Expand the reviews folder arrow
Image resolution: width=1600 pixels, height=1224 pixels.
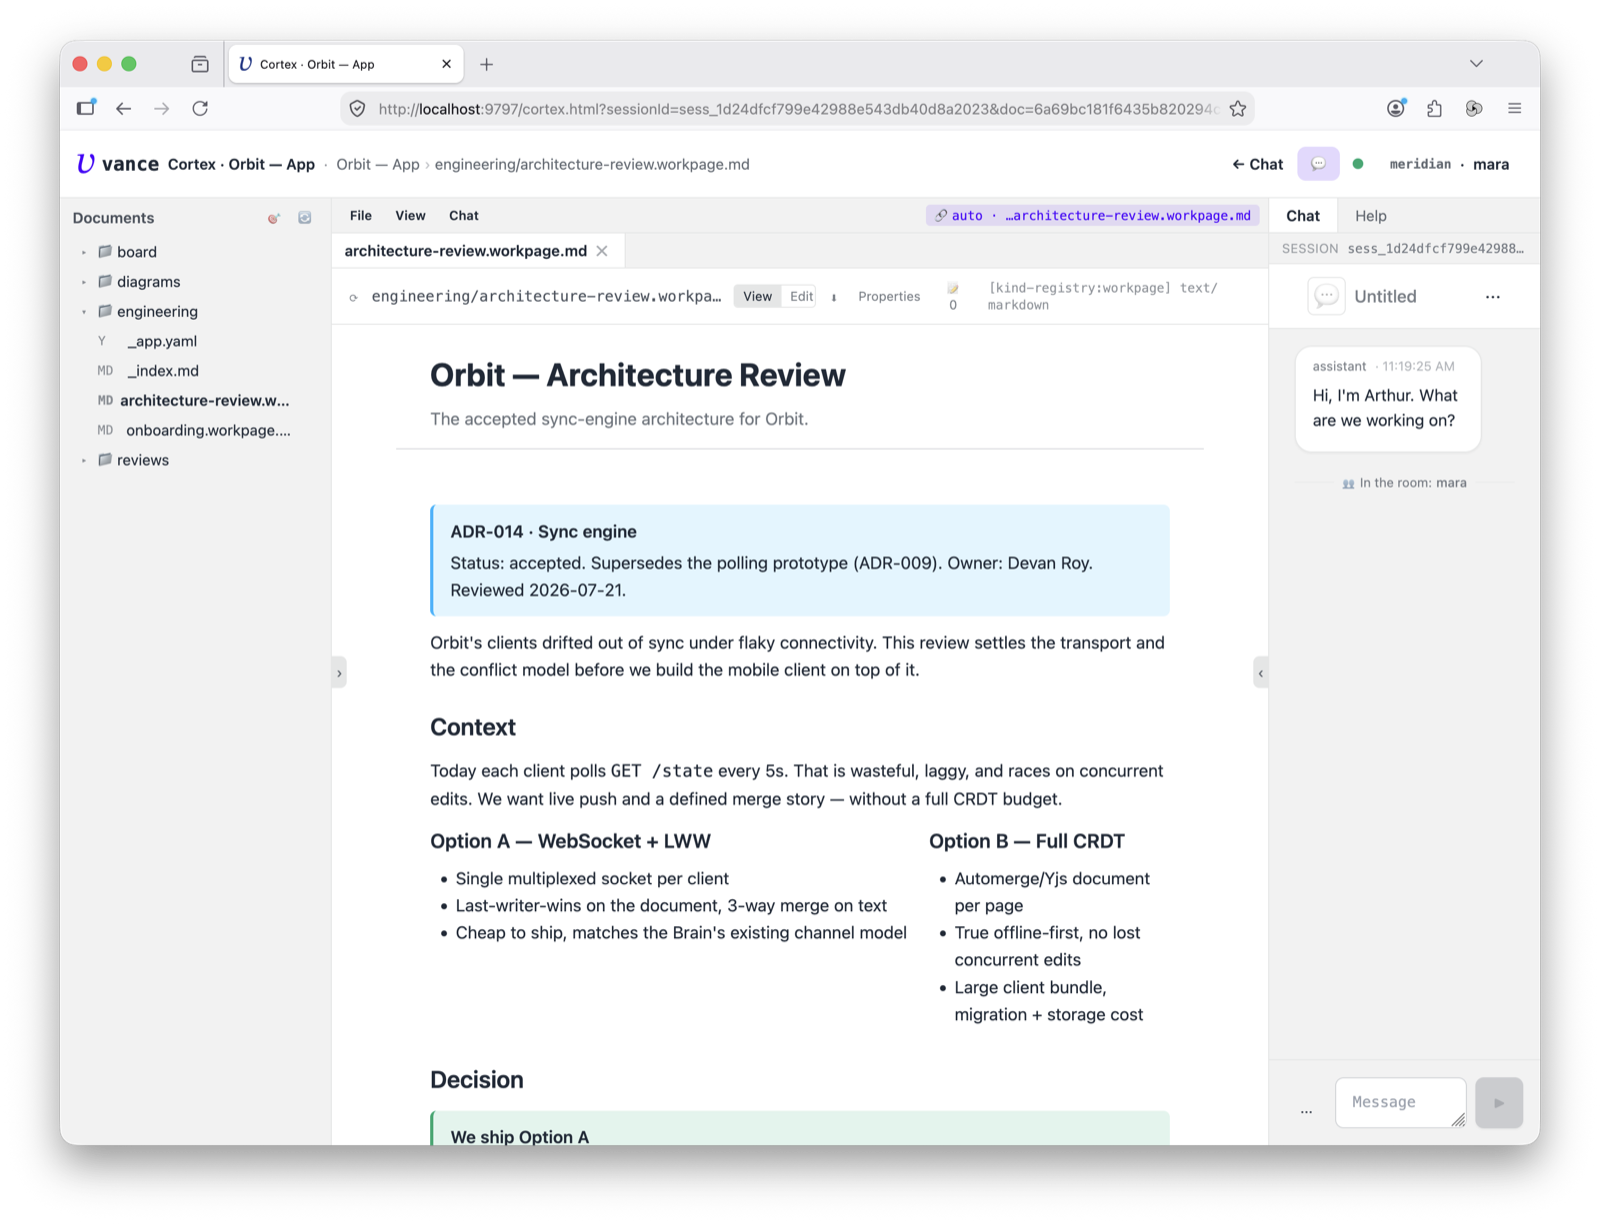point(84,461)
